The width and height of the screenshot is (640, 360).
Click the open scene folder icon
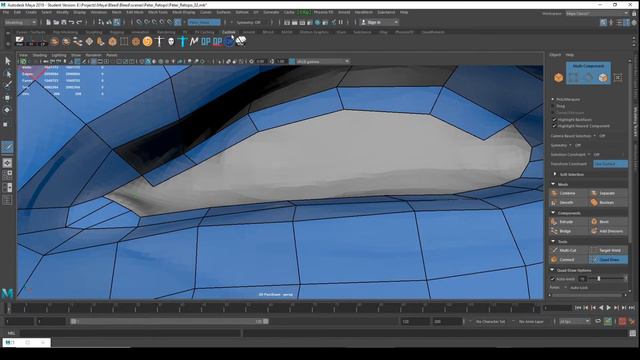coord(56,22)
